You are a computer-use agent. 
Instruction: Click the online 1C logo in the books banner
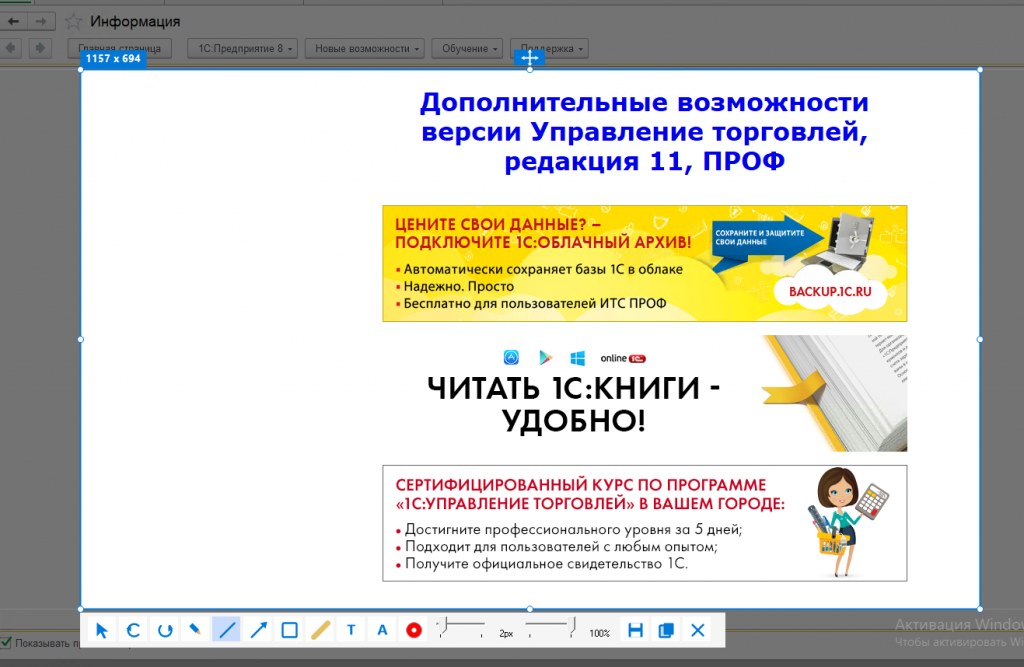point(623,358)
